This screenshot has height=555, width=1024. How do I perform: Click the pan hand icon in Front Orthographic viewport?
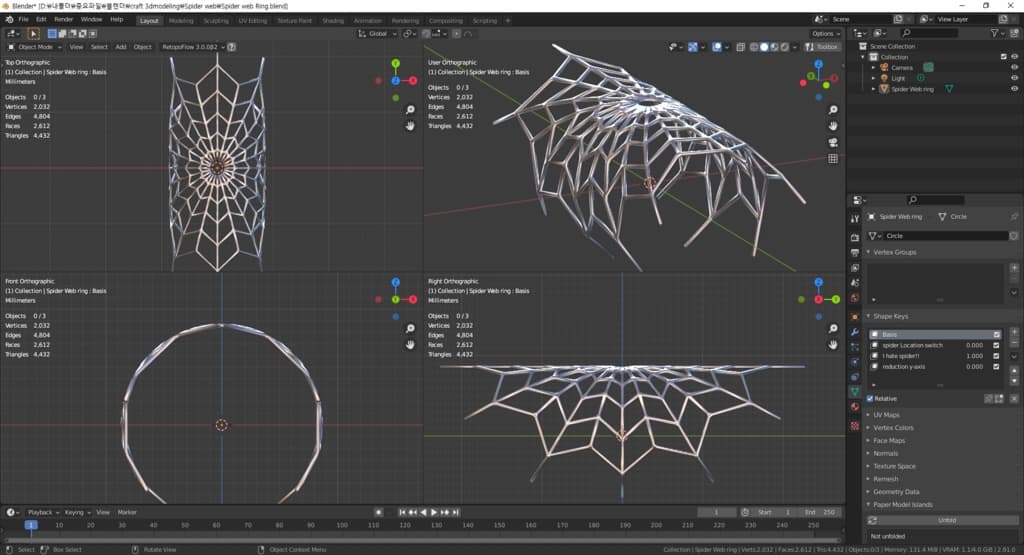point(410,344)
